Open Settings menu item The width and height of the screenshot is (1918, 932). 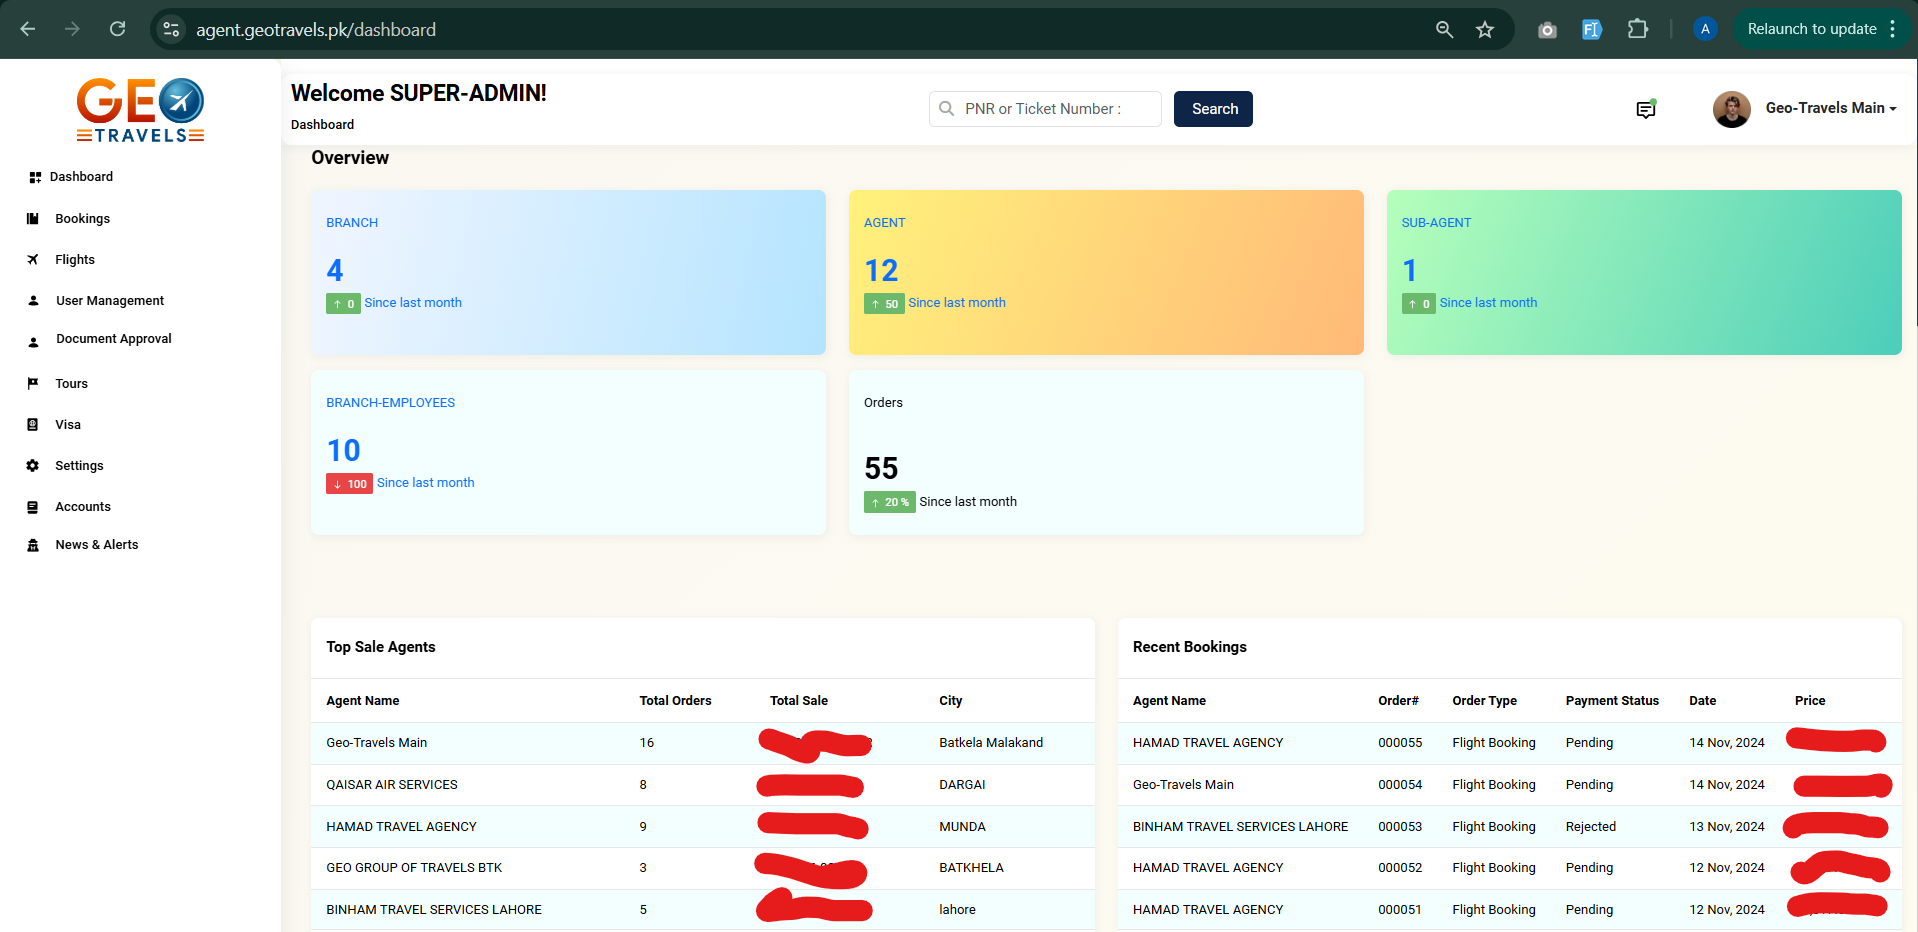point(79,466)
